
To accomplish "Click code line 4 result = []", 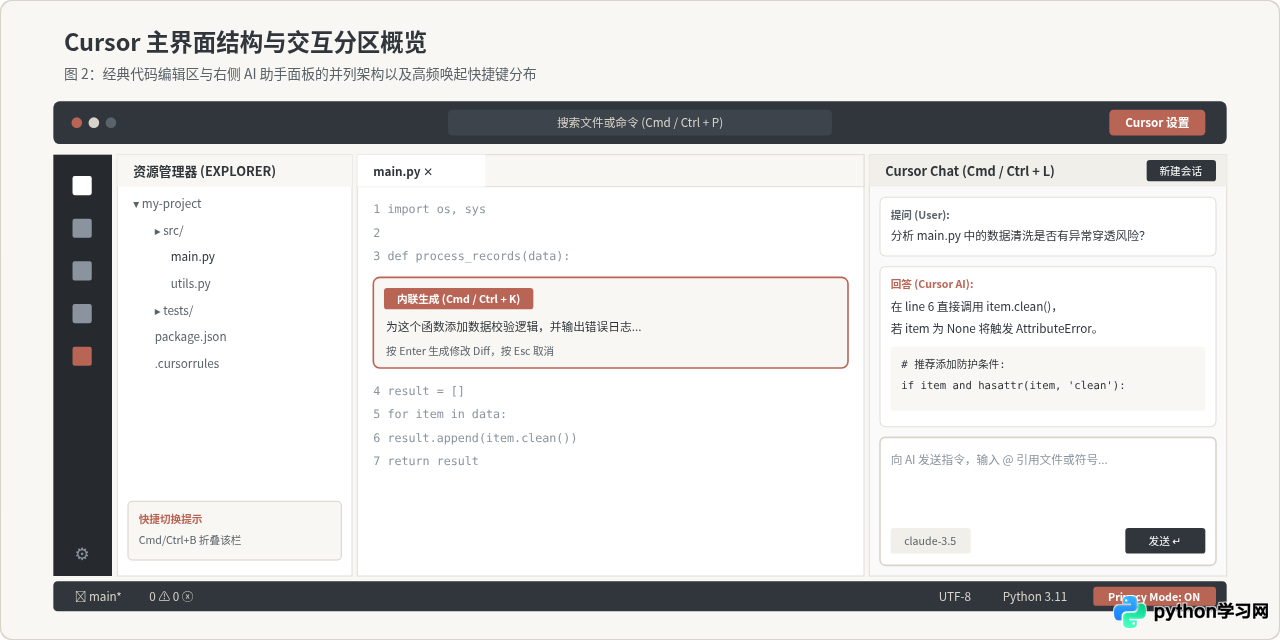I will 419,391.
